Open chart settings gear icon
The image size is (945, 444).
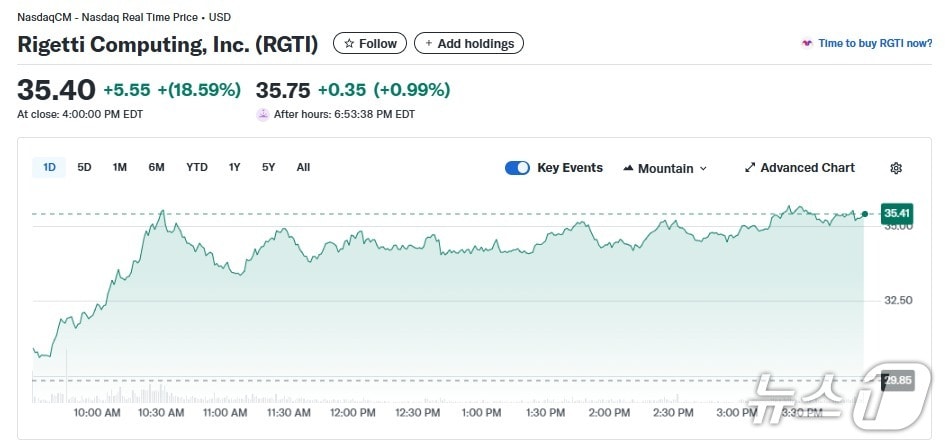tap(896, 168)
